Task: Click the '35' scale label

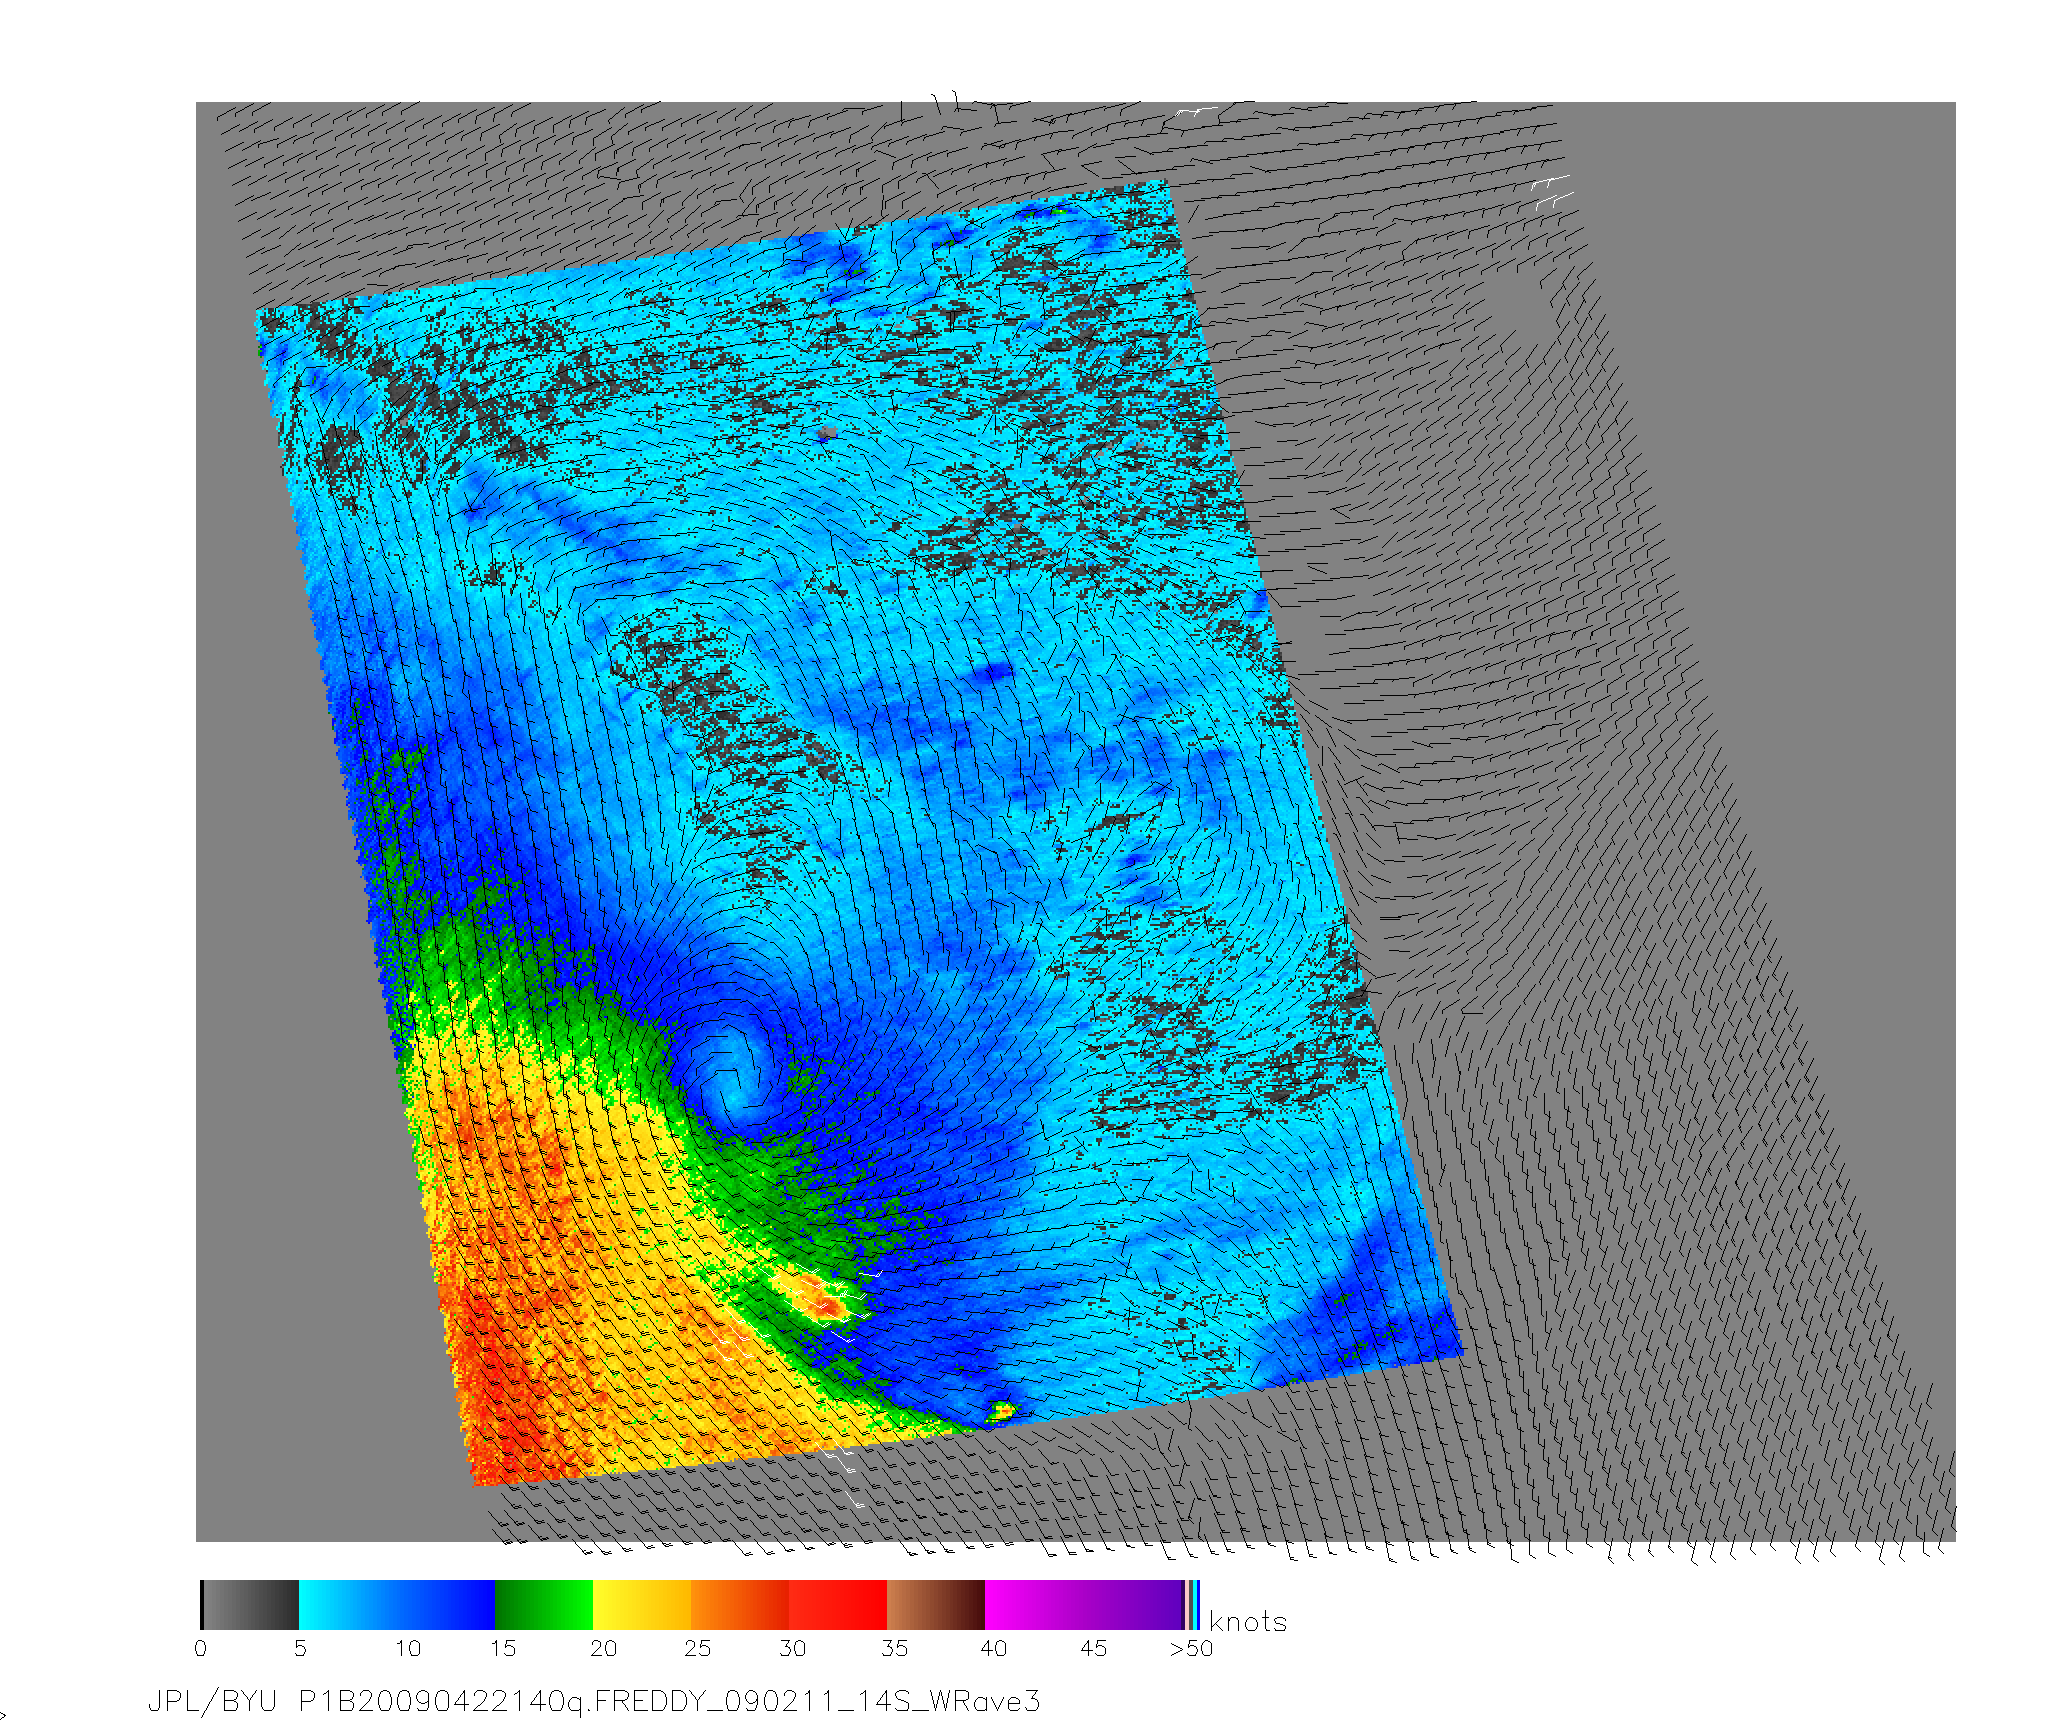Action: (895, 1648)
